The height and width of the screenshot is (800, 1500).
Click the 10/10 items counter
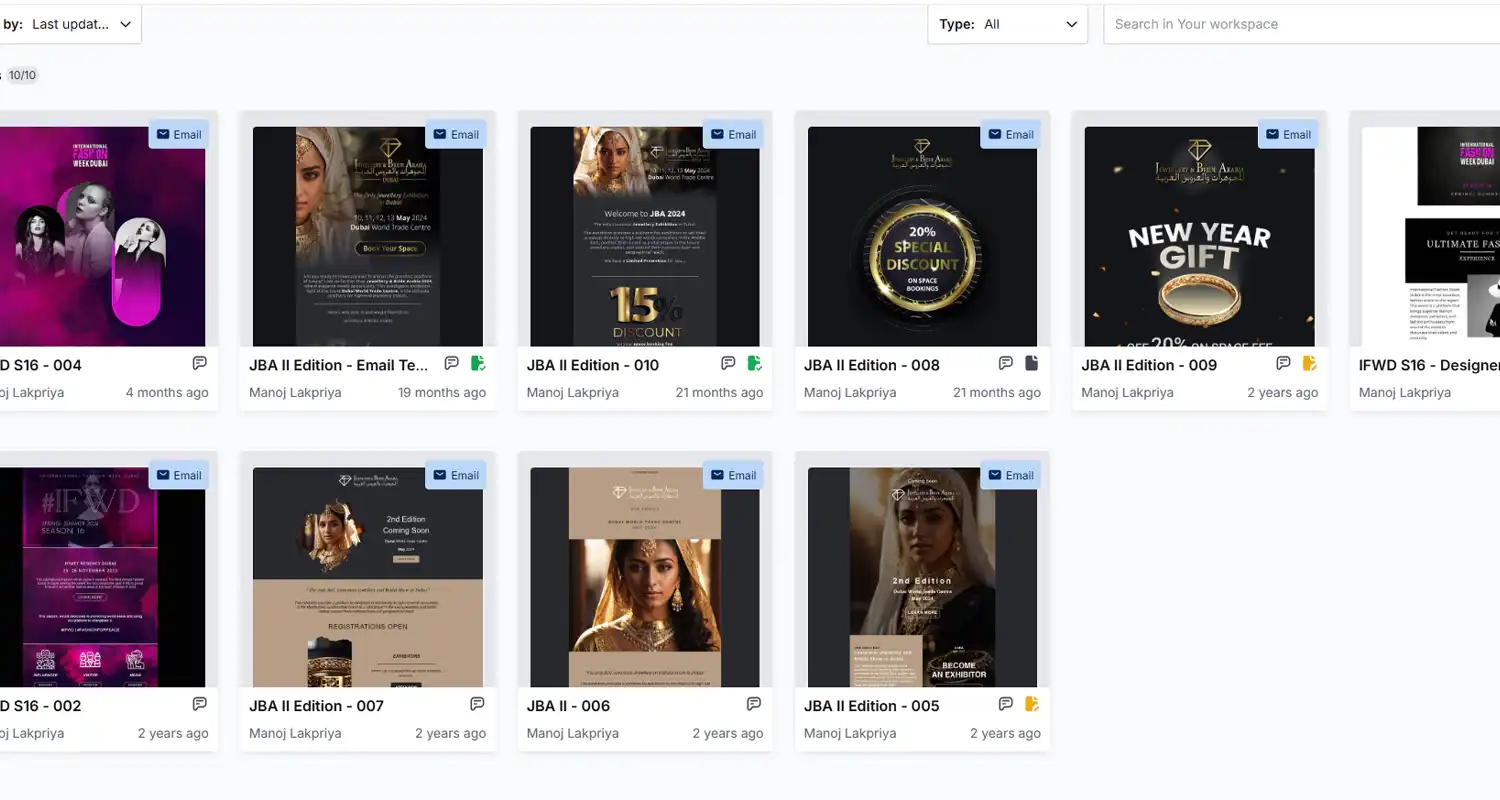21,74
